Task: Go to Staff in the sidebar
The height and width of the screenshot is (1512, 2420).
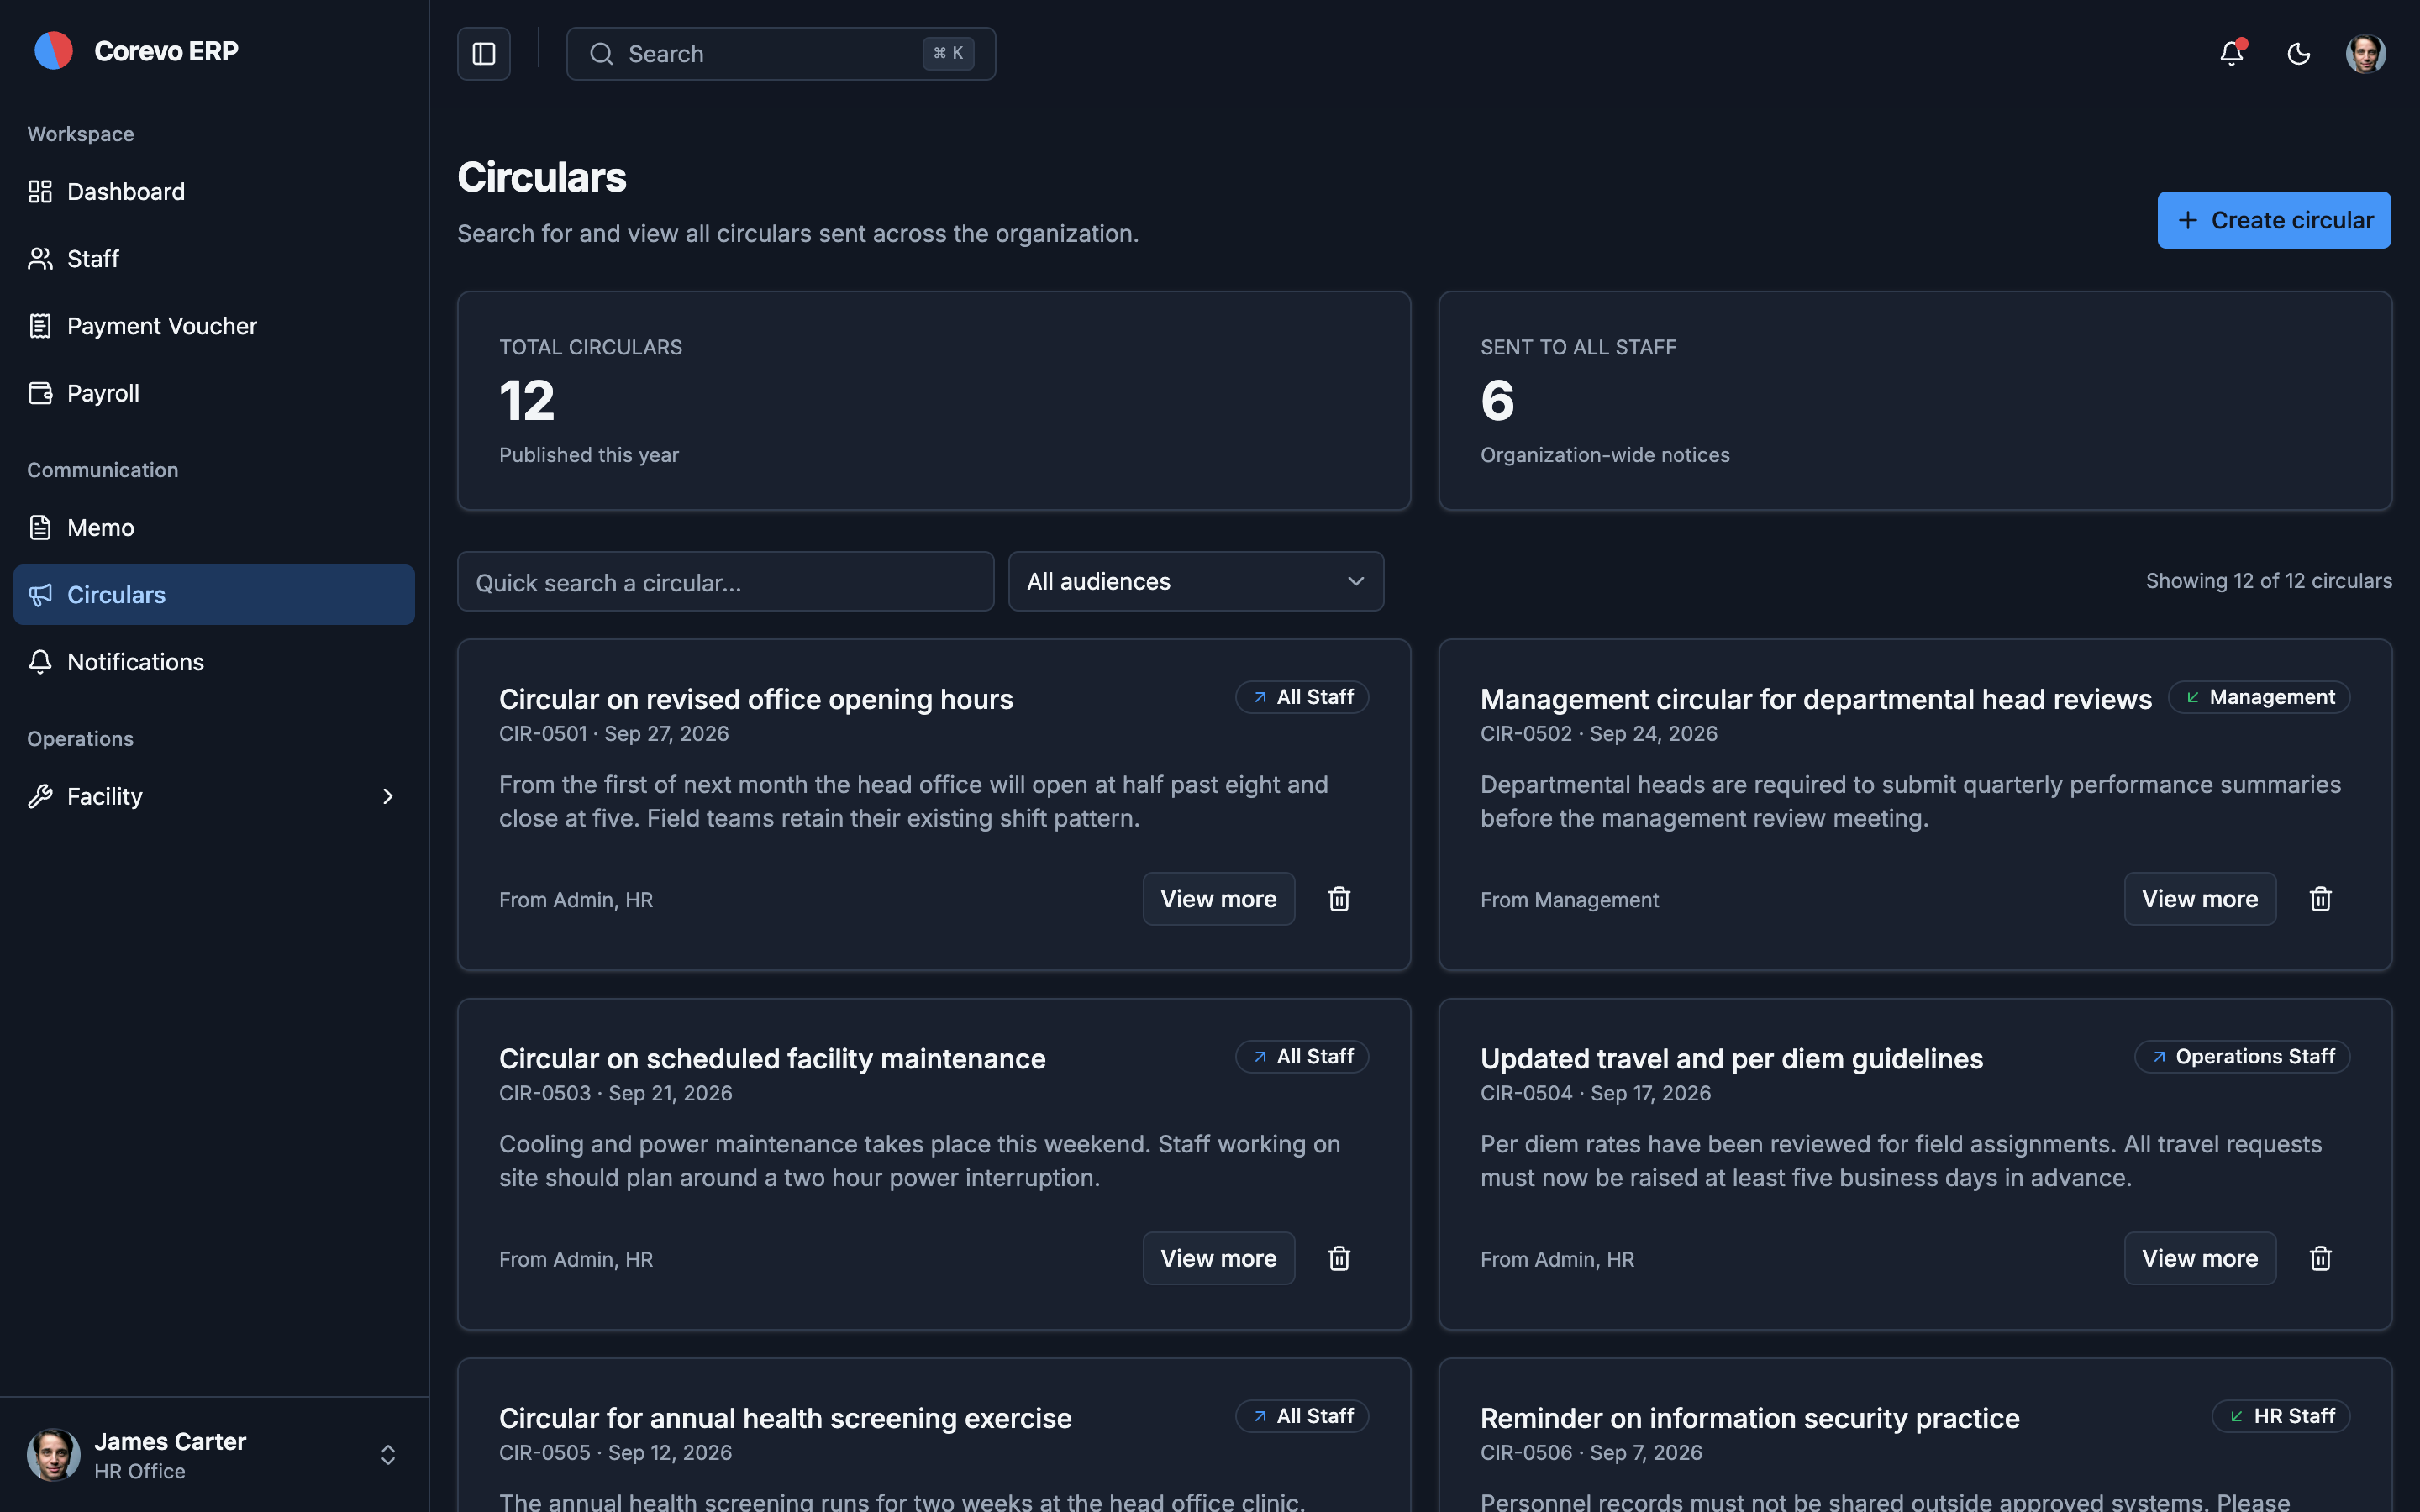Action: pyautogui.click(x=214, y=259)
